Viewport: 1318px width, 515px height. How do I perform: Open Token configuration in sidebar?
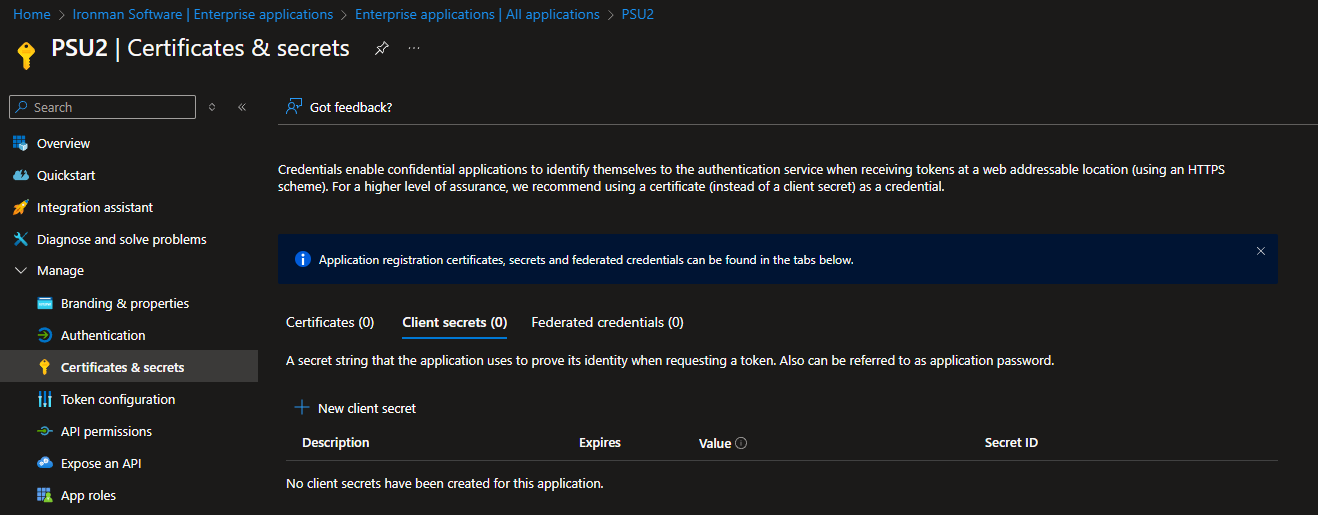pyautogui.click(x=117, y=399)
